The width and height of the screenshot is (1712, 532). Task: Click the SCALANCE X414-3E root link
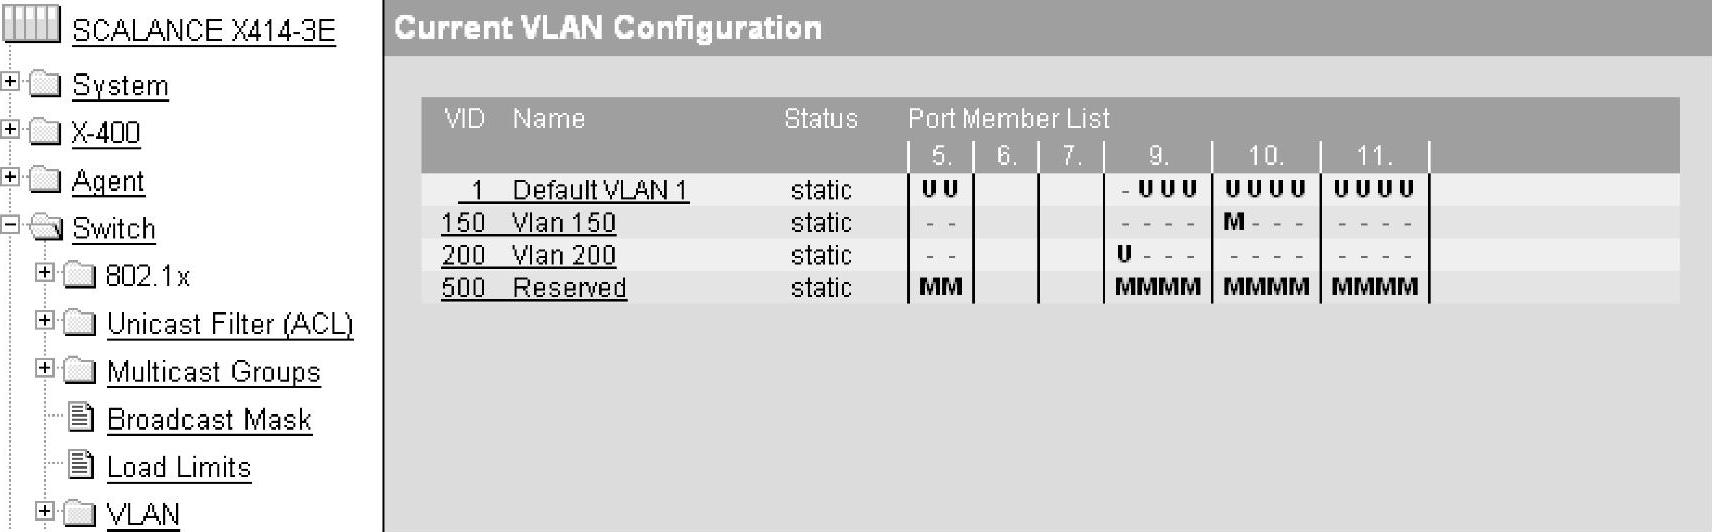(x=203, y=31)
